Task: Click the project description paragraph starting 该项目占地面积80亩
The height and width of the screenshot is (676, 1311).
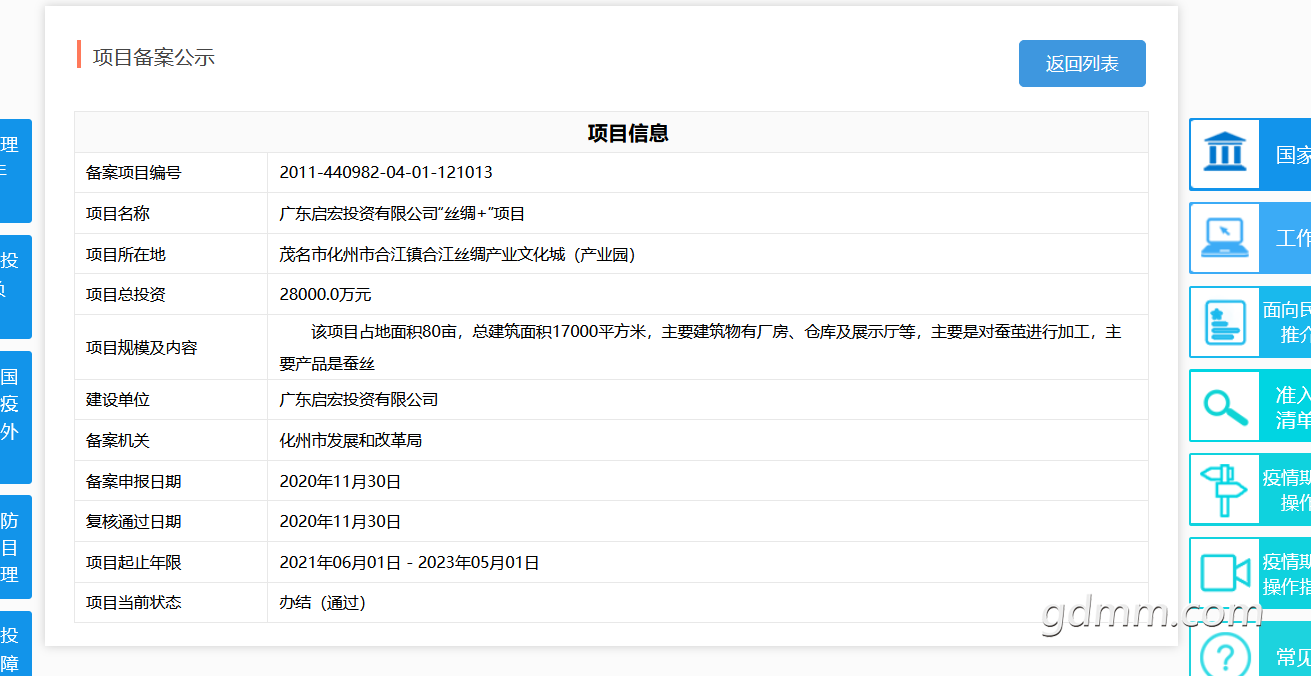Action: [700, 347]
